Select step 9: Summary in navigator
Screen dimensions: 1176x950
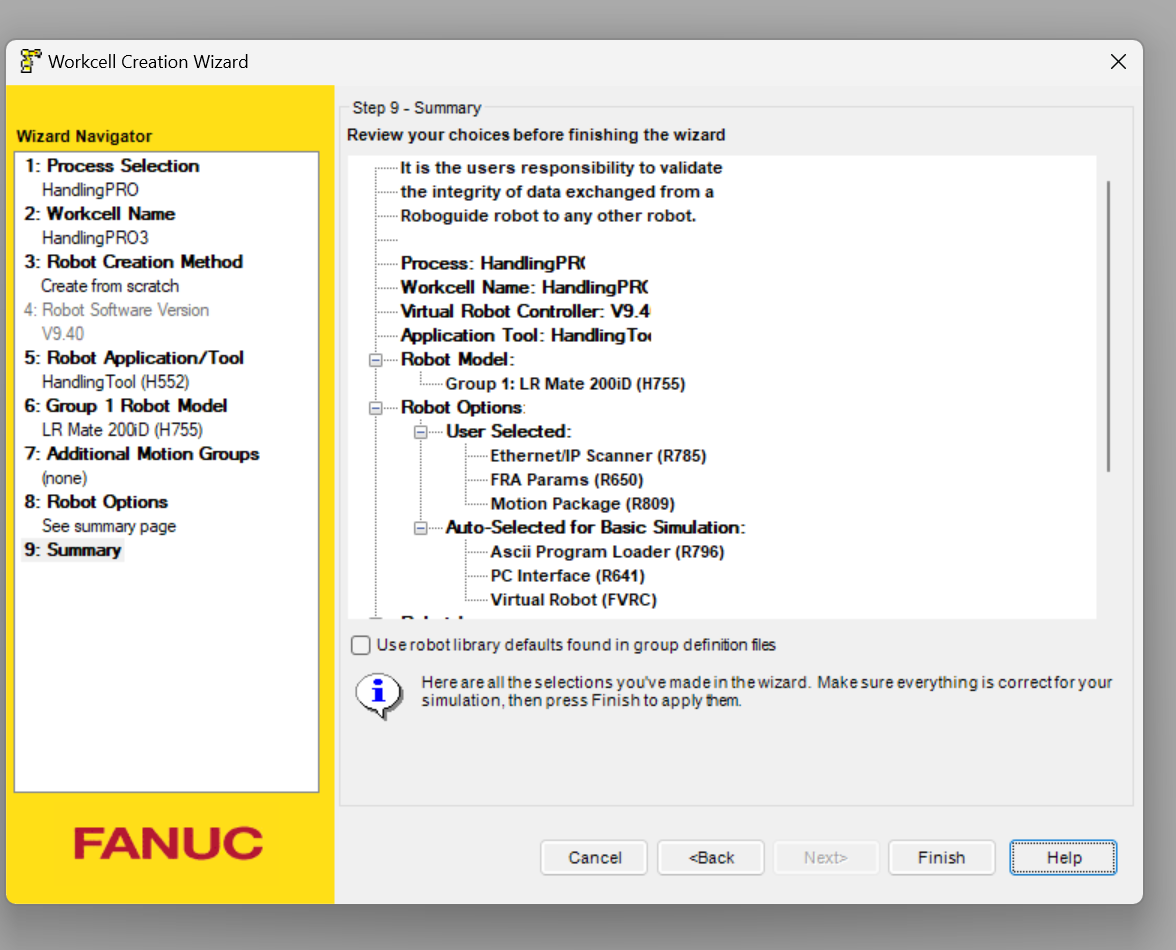[x=73, y=550]
